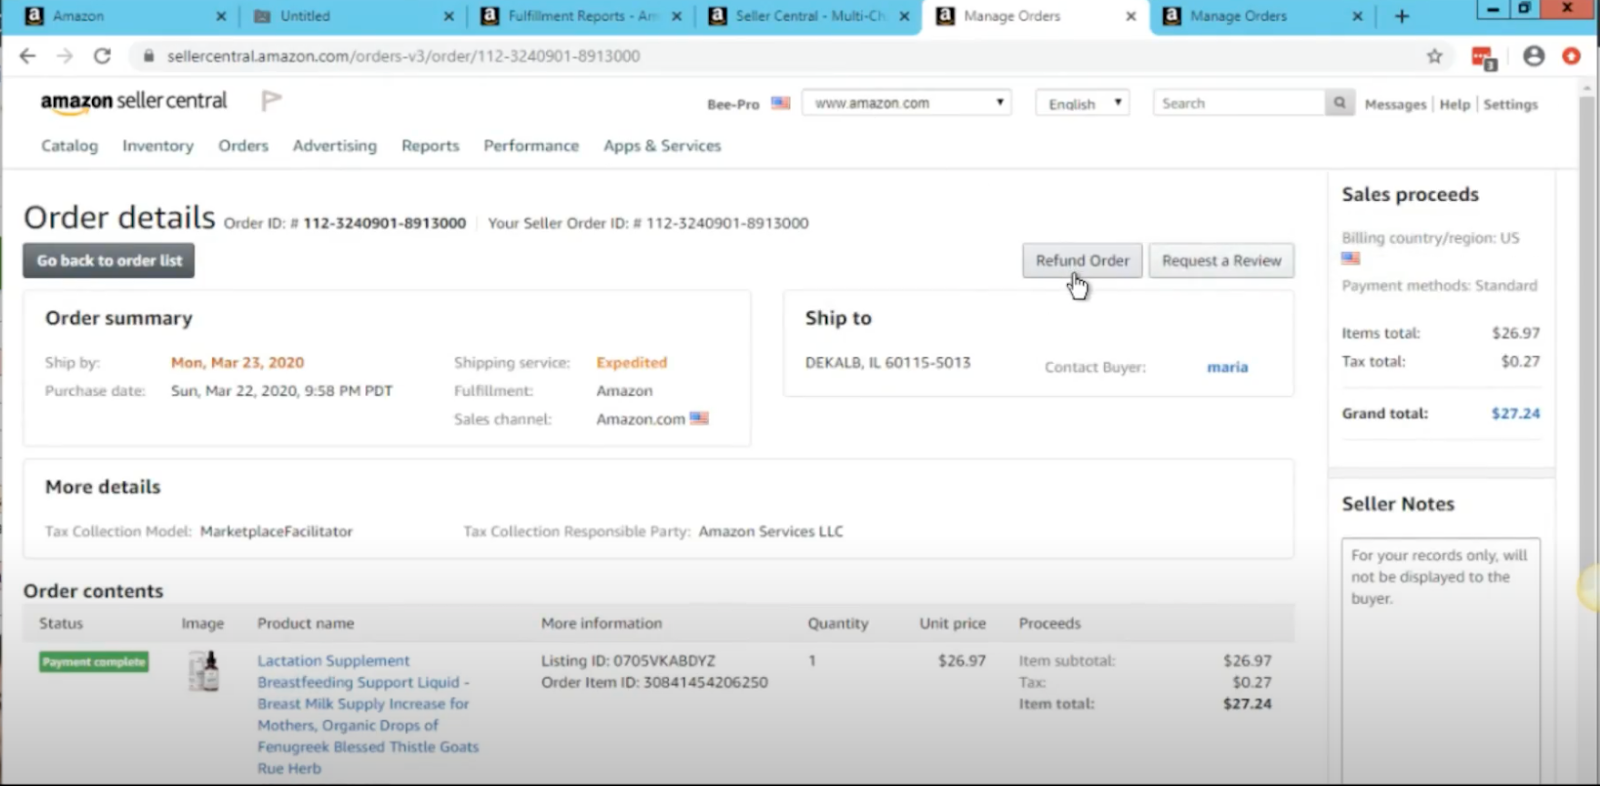Close the Untitled tab

[x=448, y=16]
